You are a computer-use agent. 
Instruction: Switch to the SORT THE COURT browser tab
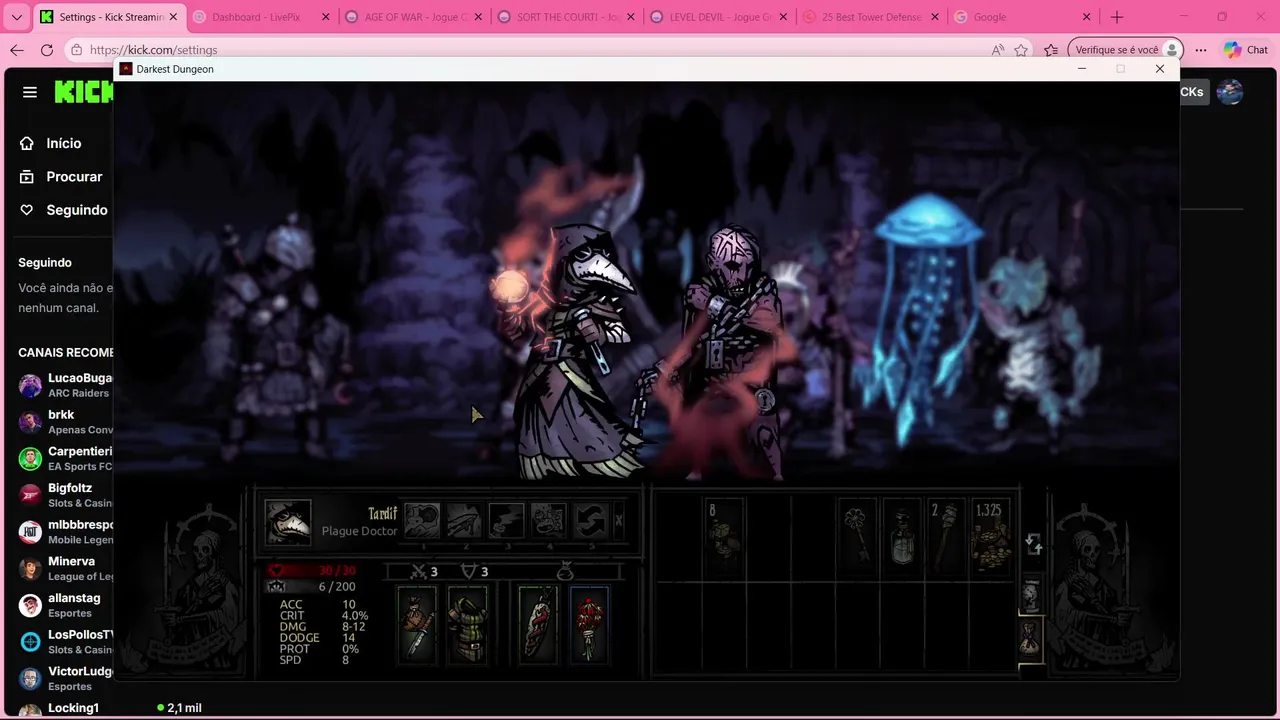567,17
